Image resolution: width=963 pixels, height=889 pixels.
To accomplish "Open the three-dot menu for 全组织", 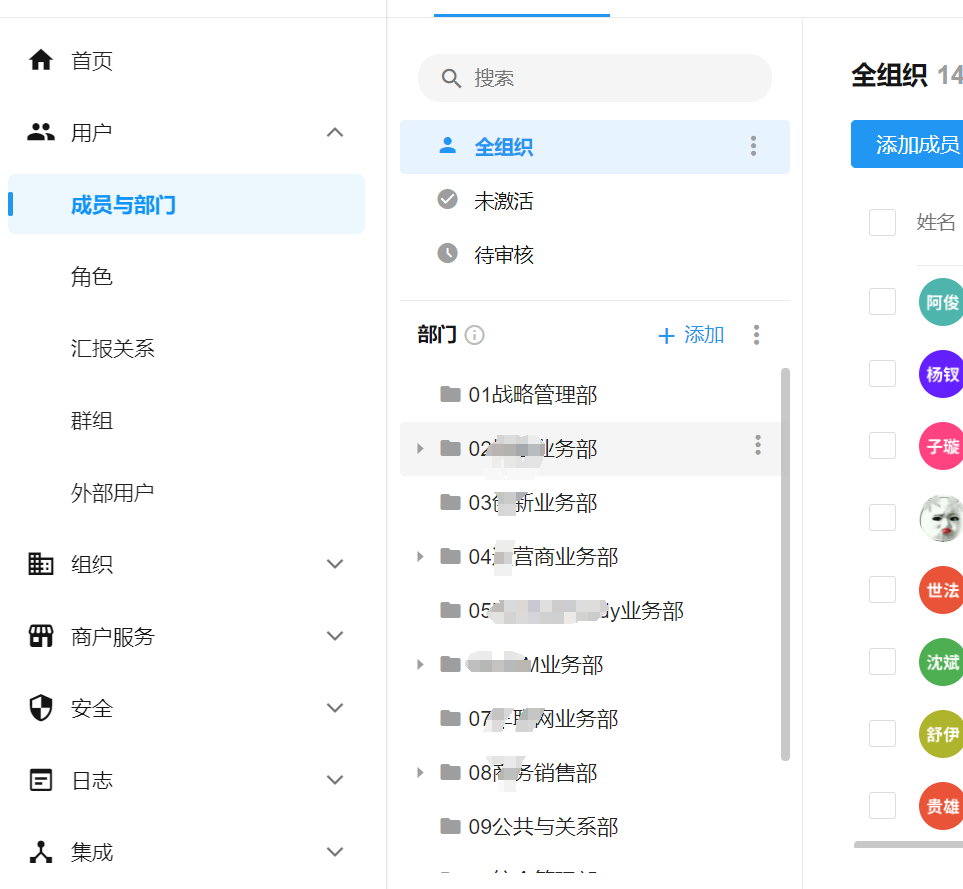I will pos(753,147).
